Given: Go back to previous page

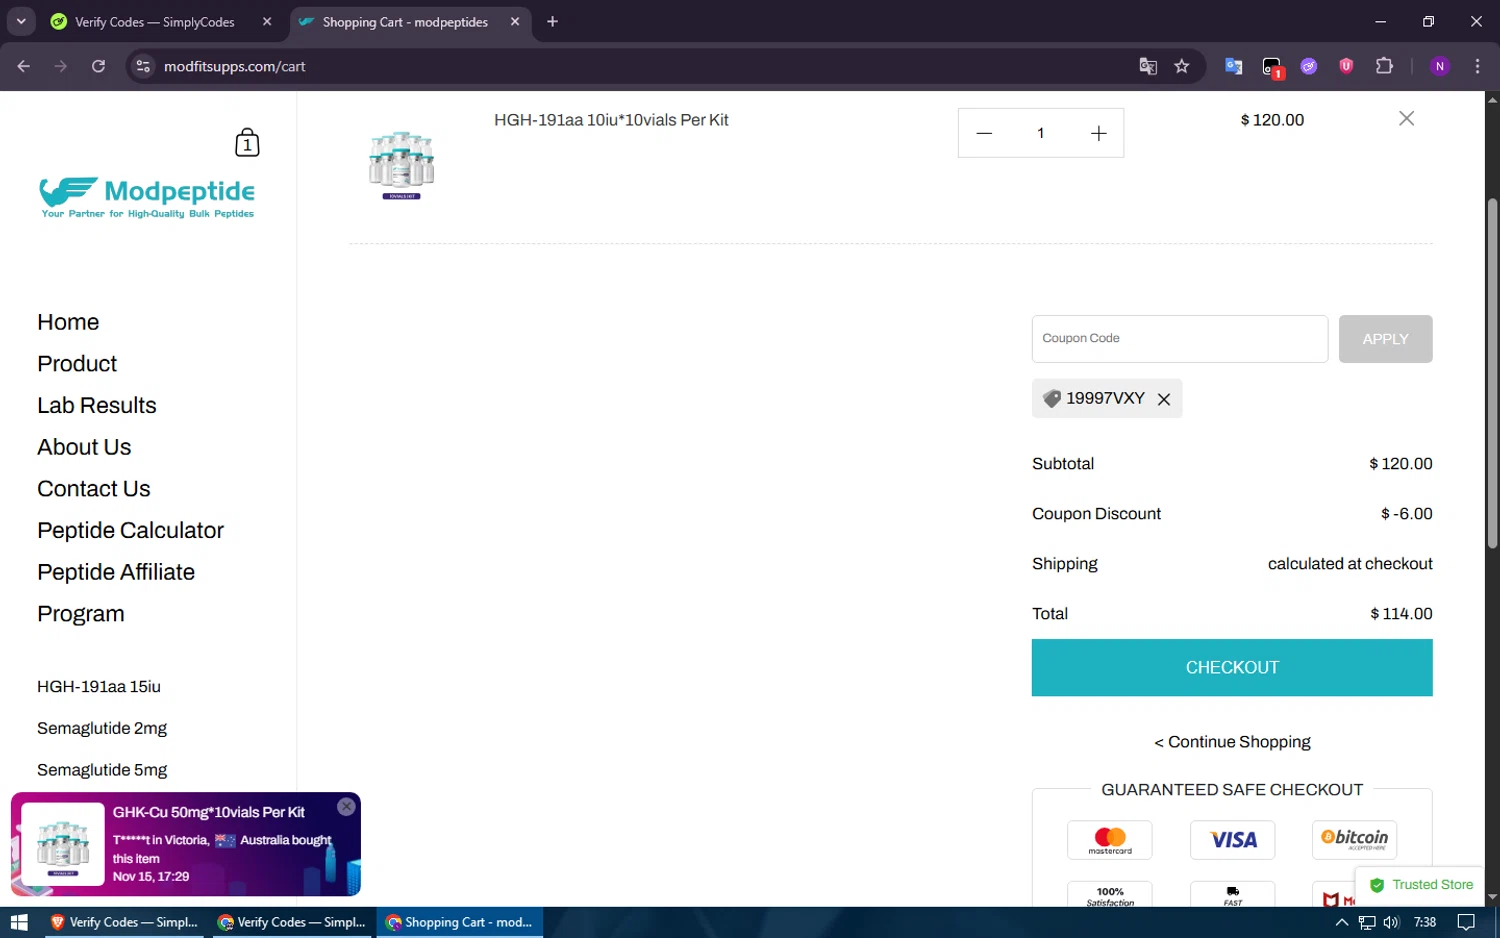Looking at the screenshot, I should [x=24, y=66].
